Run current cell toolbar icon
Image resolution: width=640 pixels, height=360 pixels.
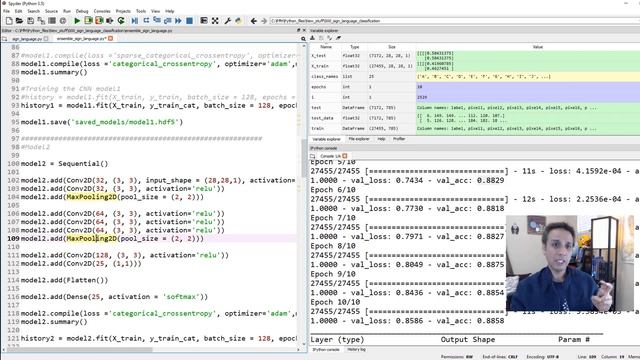click(x=88, y=20)
